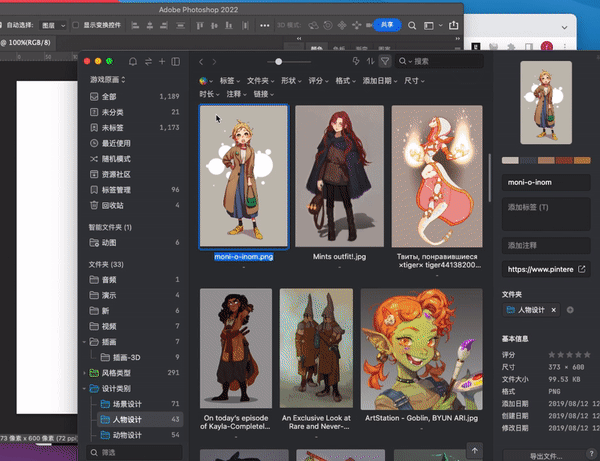Viewport: 600px width, 461px height.
Task: Open 标签管理 in the sidebar
Action: pos(134,190)
